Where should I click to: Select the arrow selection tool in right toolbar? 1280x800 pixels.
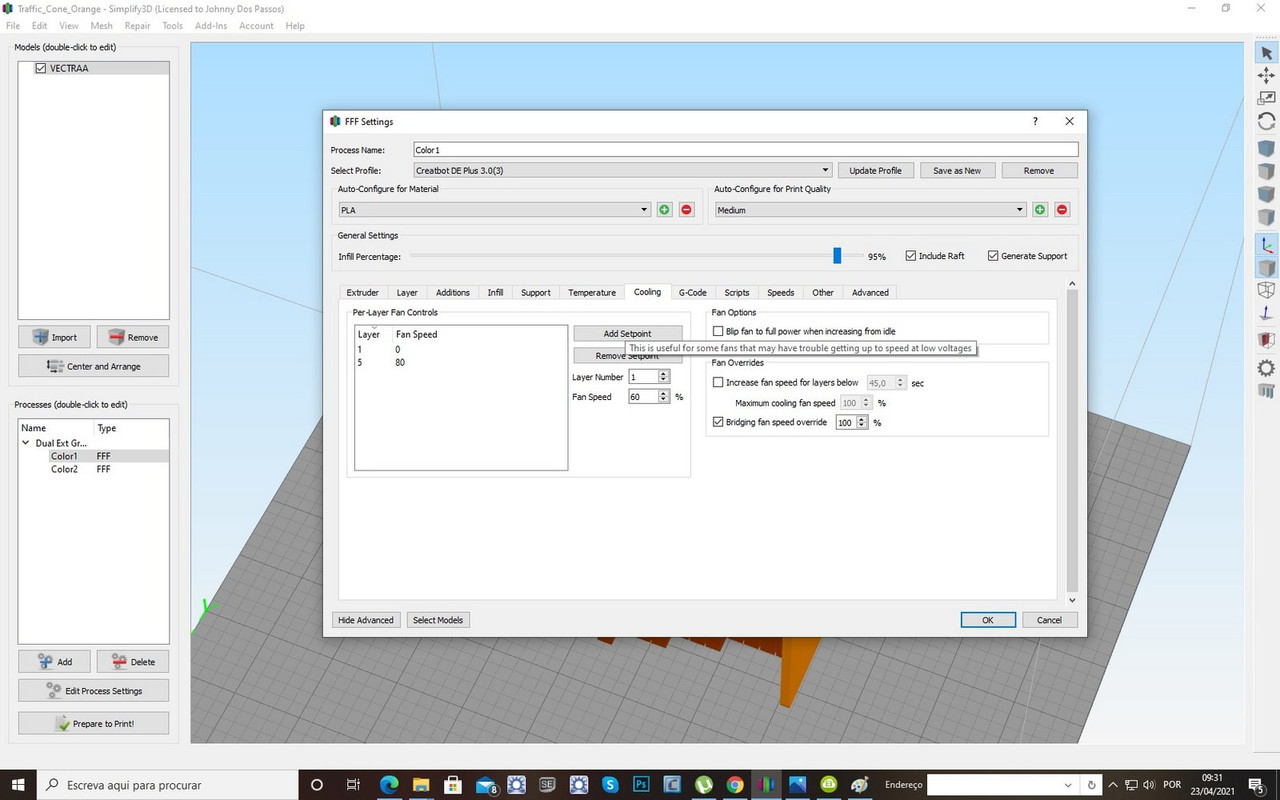(1266, 52)
